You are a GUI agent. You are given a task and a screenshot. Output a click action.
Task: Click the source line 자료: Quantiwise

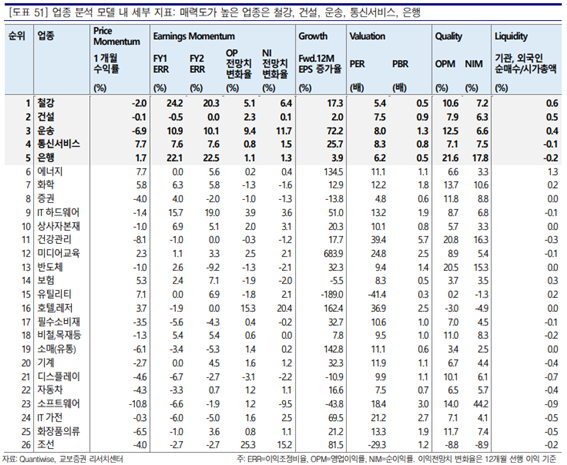[62, 459]
